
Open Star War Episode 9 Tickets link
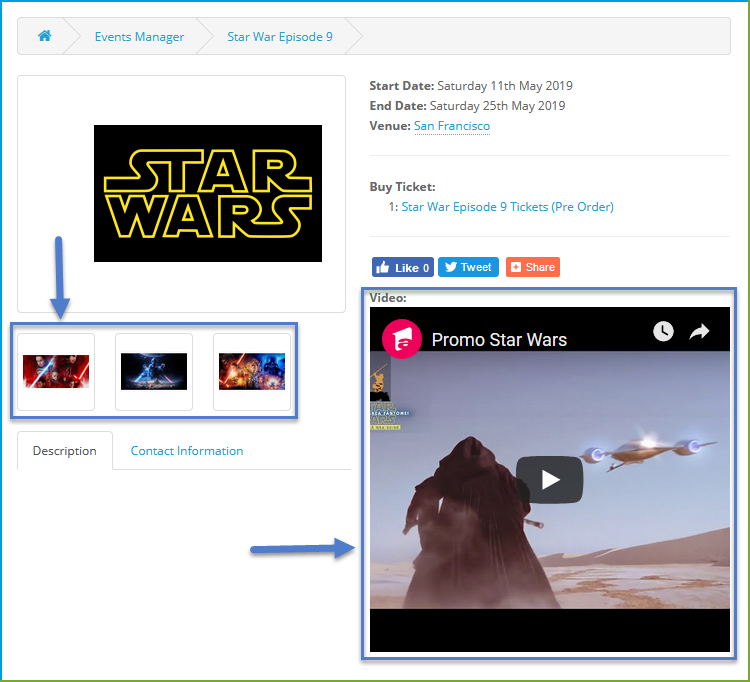pyautogui.click(x=507, y=207)
